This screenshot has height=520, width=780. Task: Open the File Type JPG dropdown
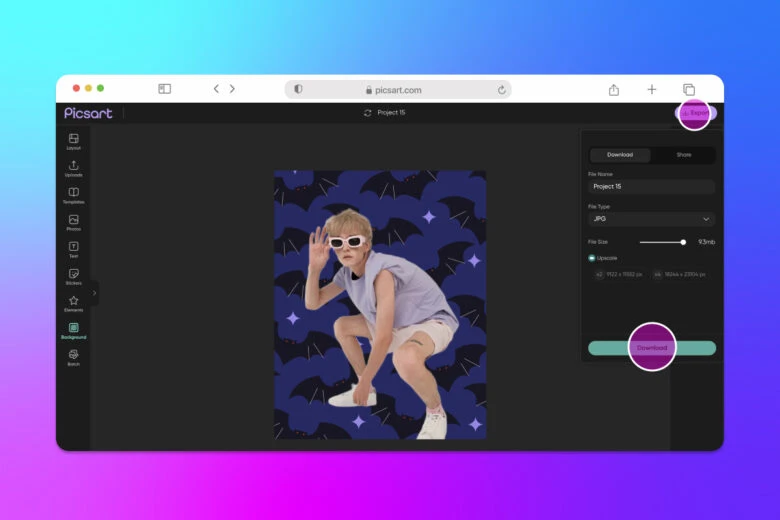click(651, 219)
